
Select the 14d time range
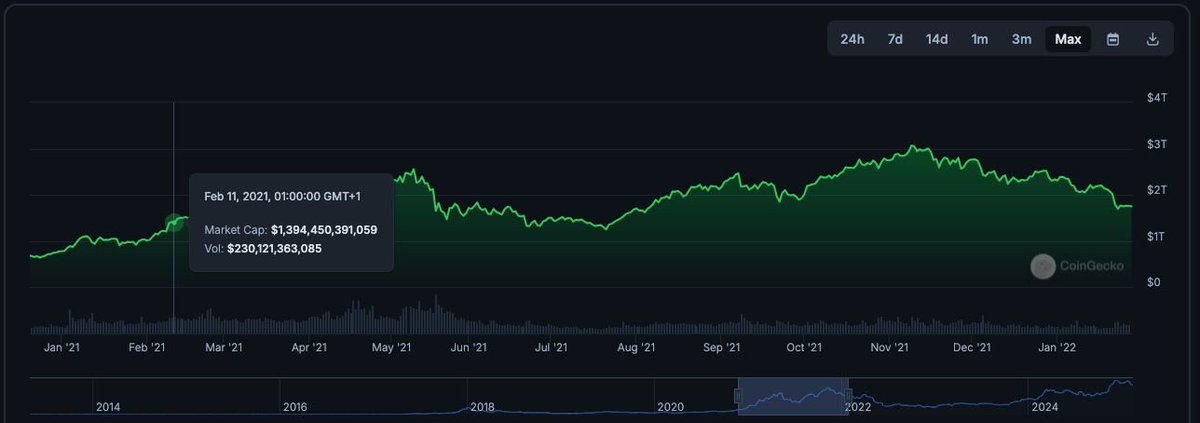click(x=937, y=39)
